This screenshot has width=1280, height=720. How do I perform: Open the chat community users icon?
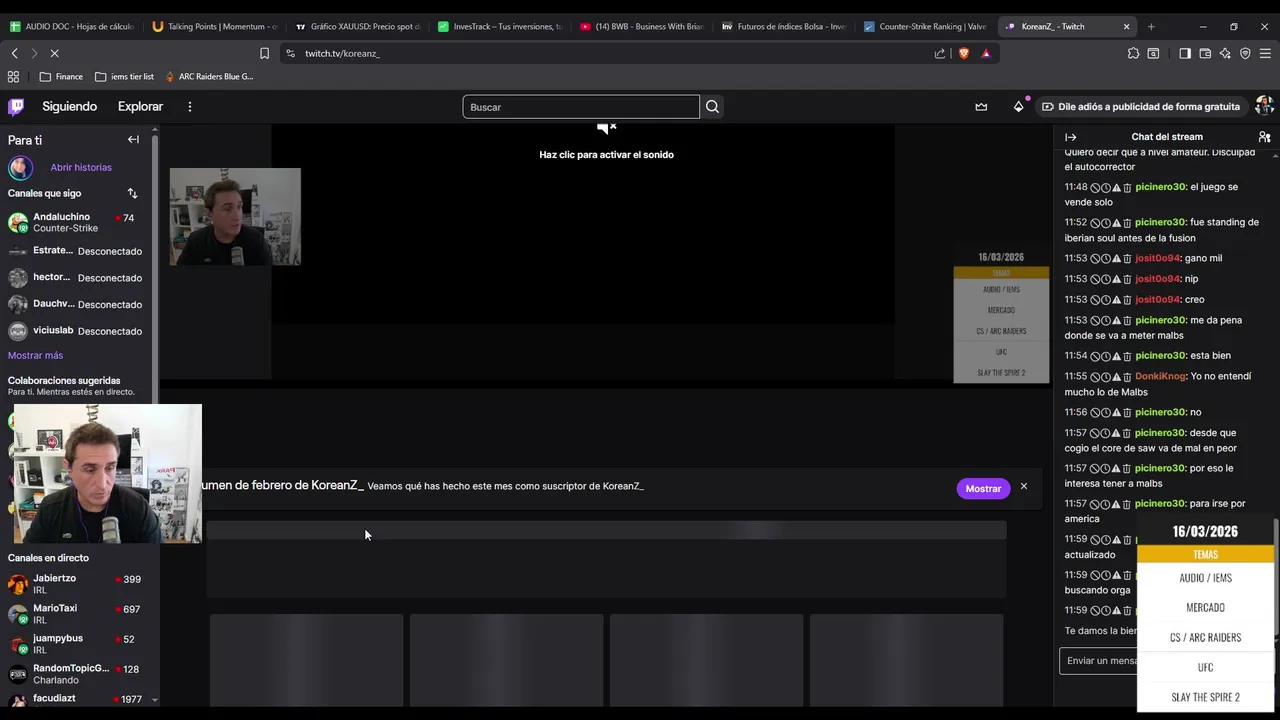1264,137
